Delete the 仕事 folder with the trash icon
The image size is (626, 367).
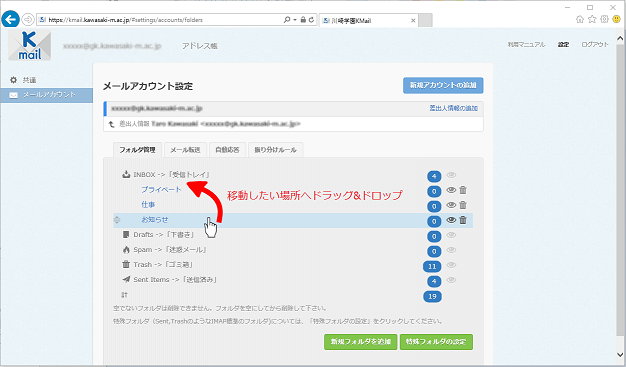463,205
